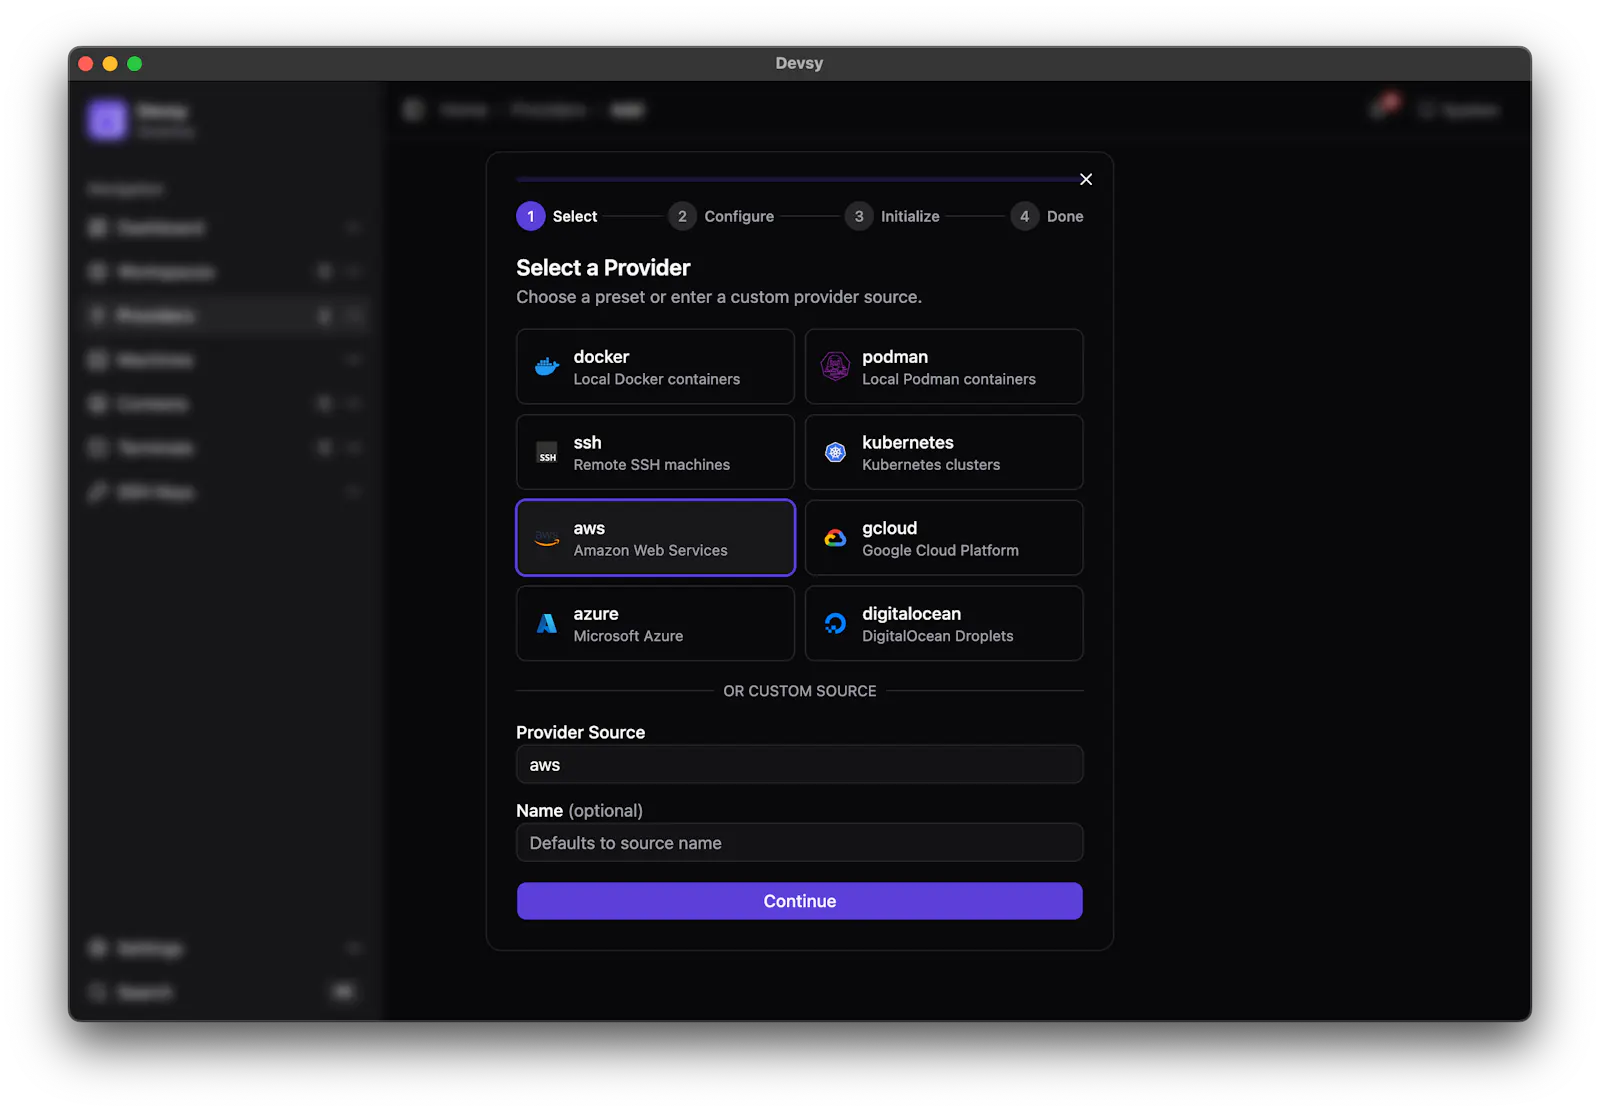Click the Devsy app logo in sidebar
Screen dimensions: 1600x1112
coord(107,120)
